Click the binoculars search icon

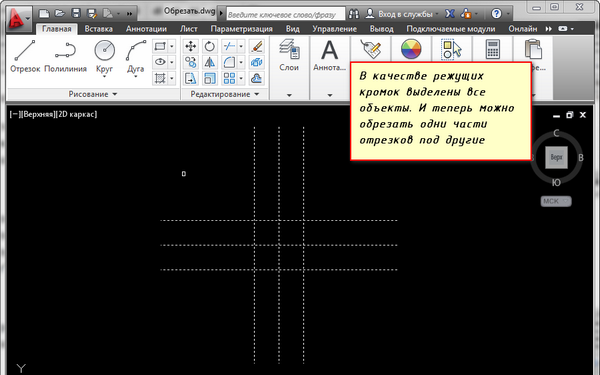pyautogui.click(x=354, y=14)
